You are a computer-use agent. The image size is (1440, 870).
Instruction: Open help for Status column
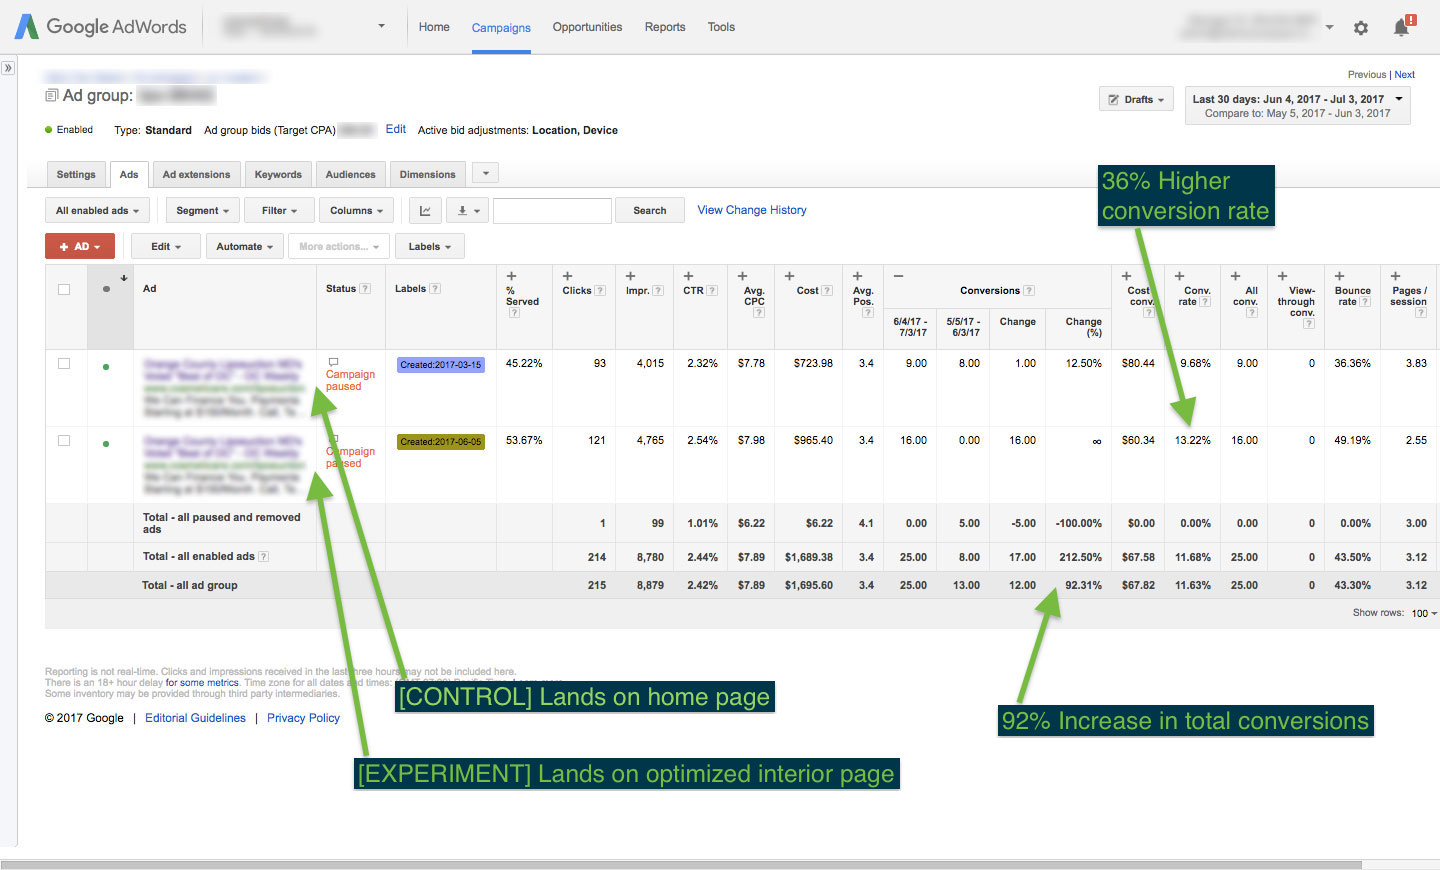(365, 289)
